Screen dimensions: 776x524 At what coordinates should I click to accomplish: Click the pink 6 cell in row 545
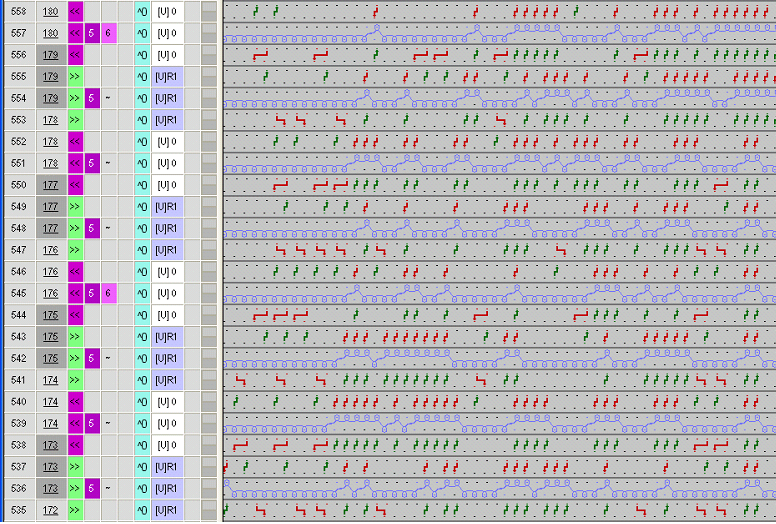pyautogui.click(x=109, y=293)
